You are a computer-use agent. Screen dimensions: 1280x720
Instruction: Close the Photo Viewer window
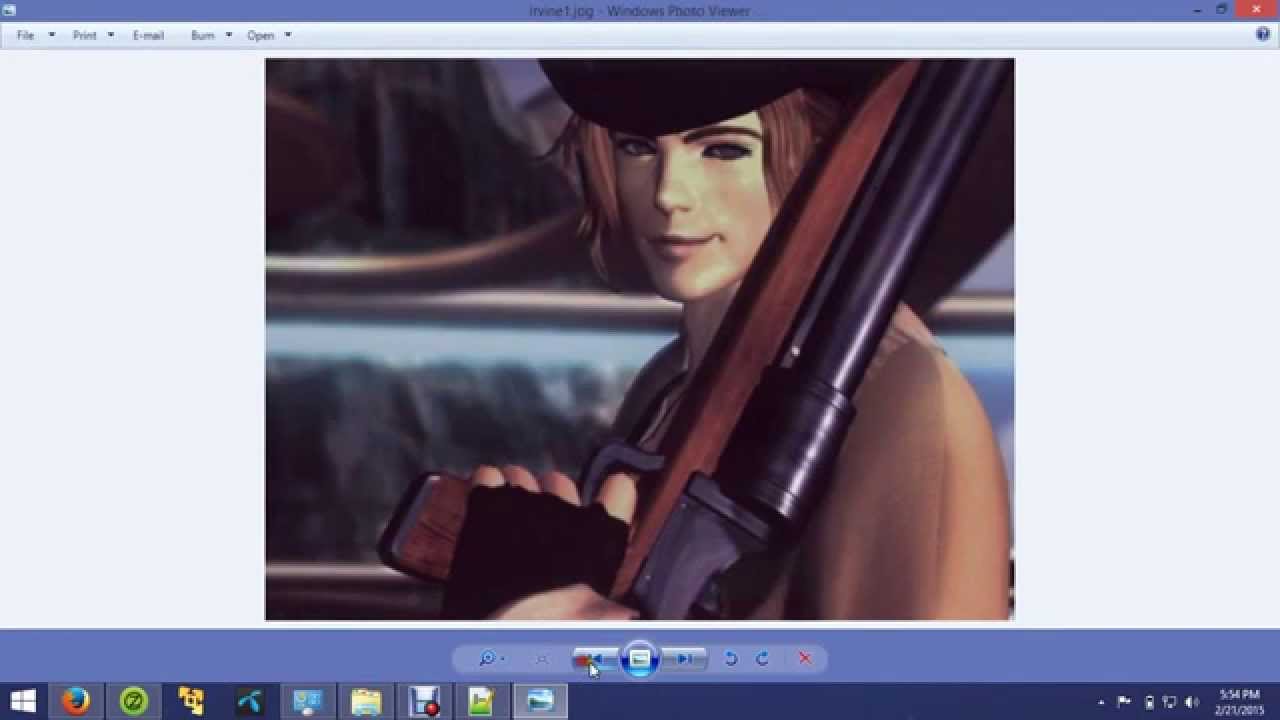[x=1256, y=10]
